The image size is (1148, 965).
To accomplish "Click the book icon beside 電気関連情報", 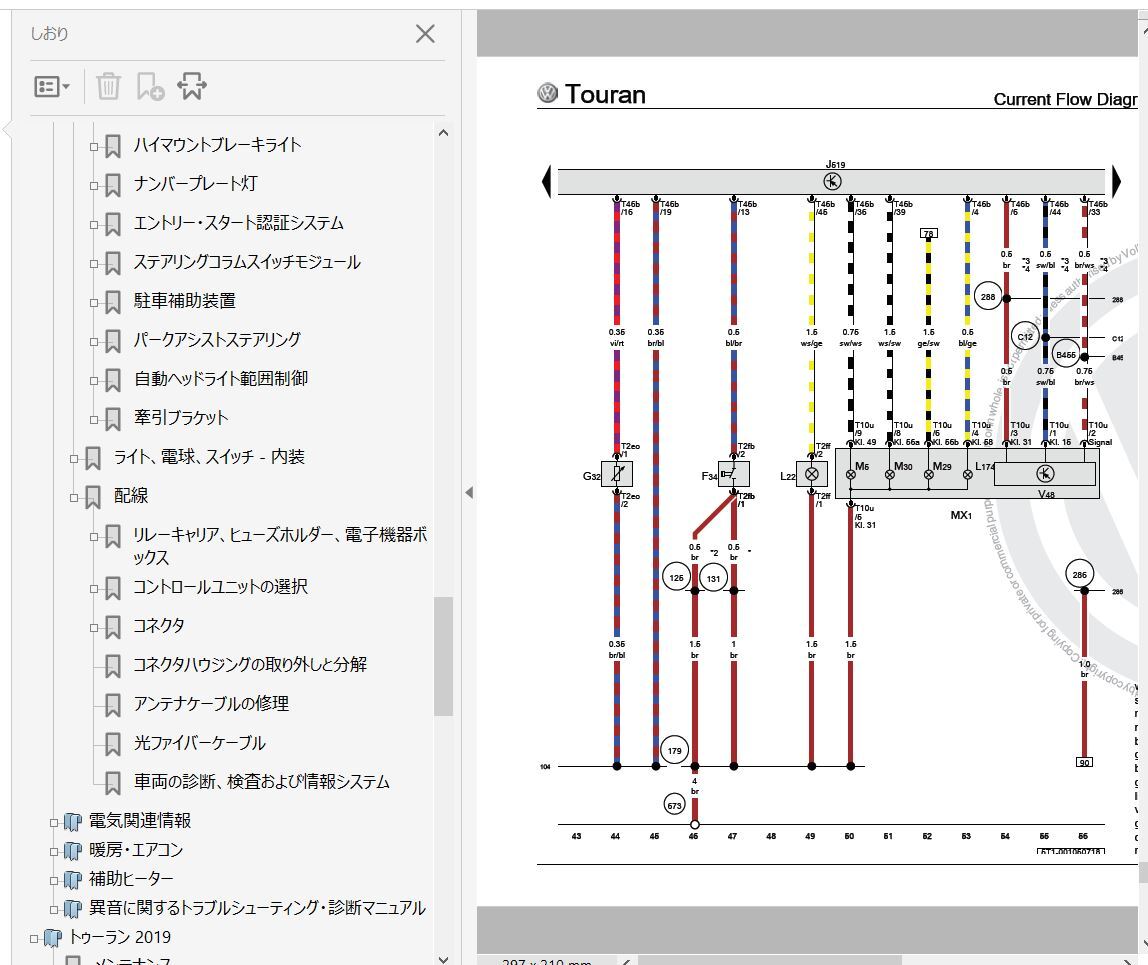I will pyautogui.click(x=72, y=821).
